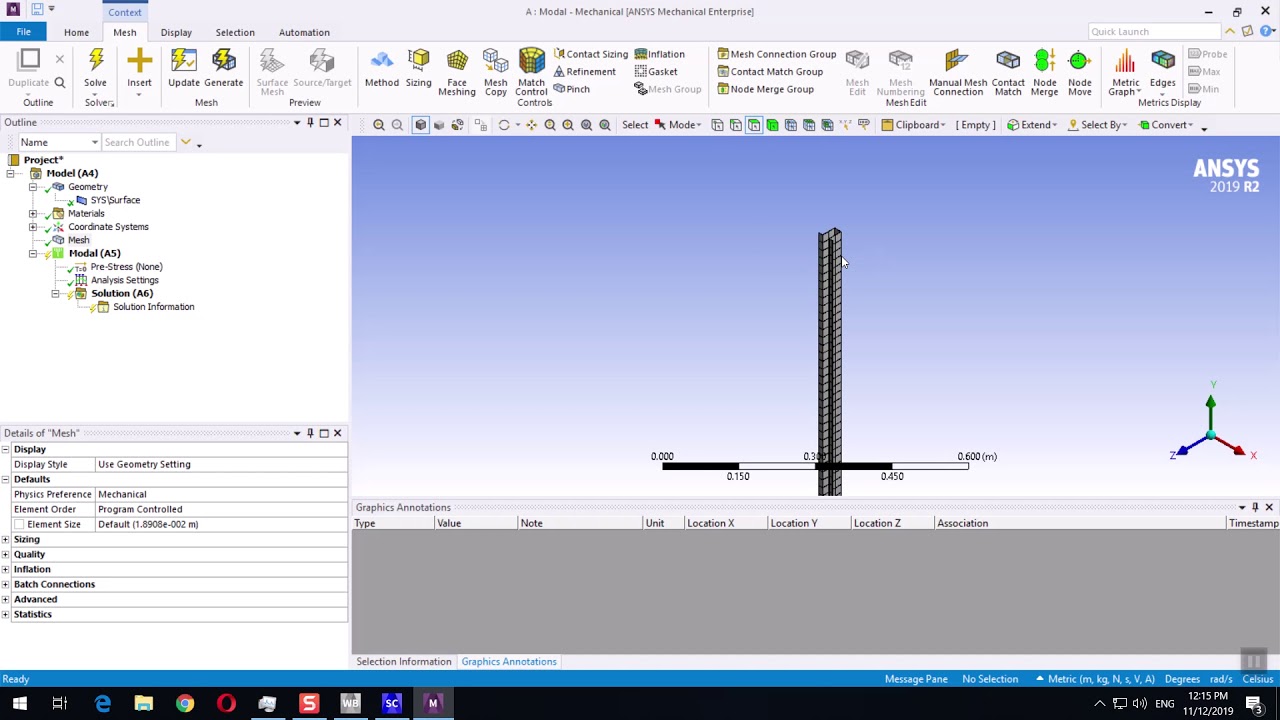1280x720 pixels.
Task: Click Mesh Connection Group
Action: (776, 54)
